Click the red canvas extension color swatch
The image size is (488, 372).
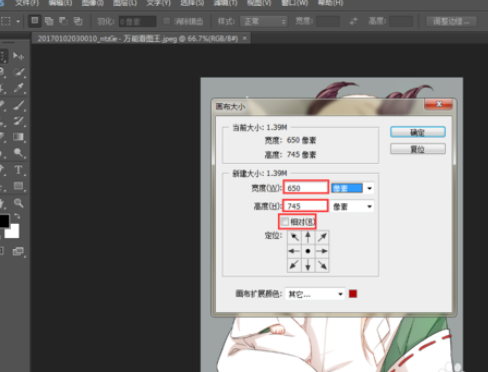tap(353, 294)
